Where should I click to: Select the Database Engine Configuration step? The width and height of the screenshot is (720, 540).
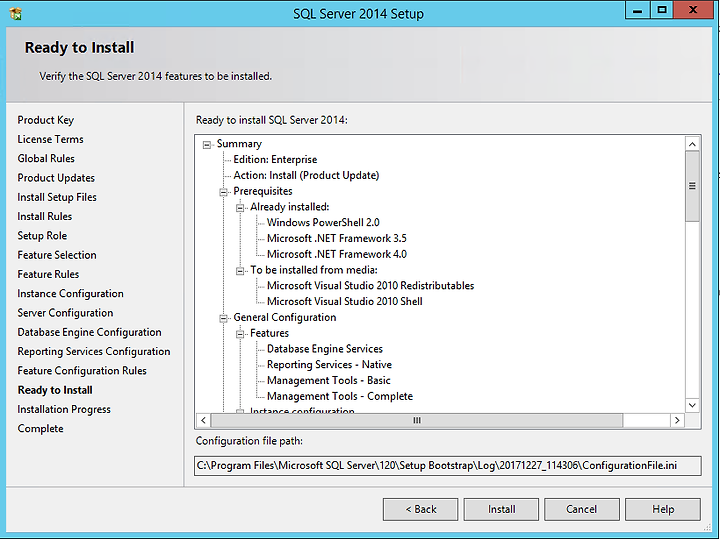pyautogui.click(x=90, y=332)
